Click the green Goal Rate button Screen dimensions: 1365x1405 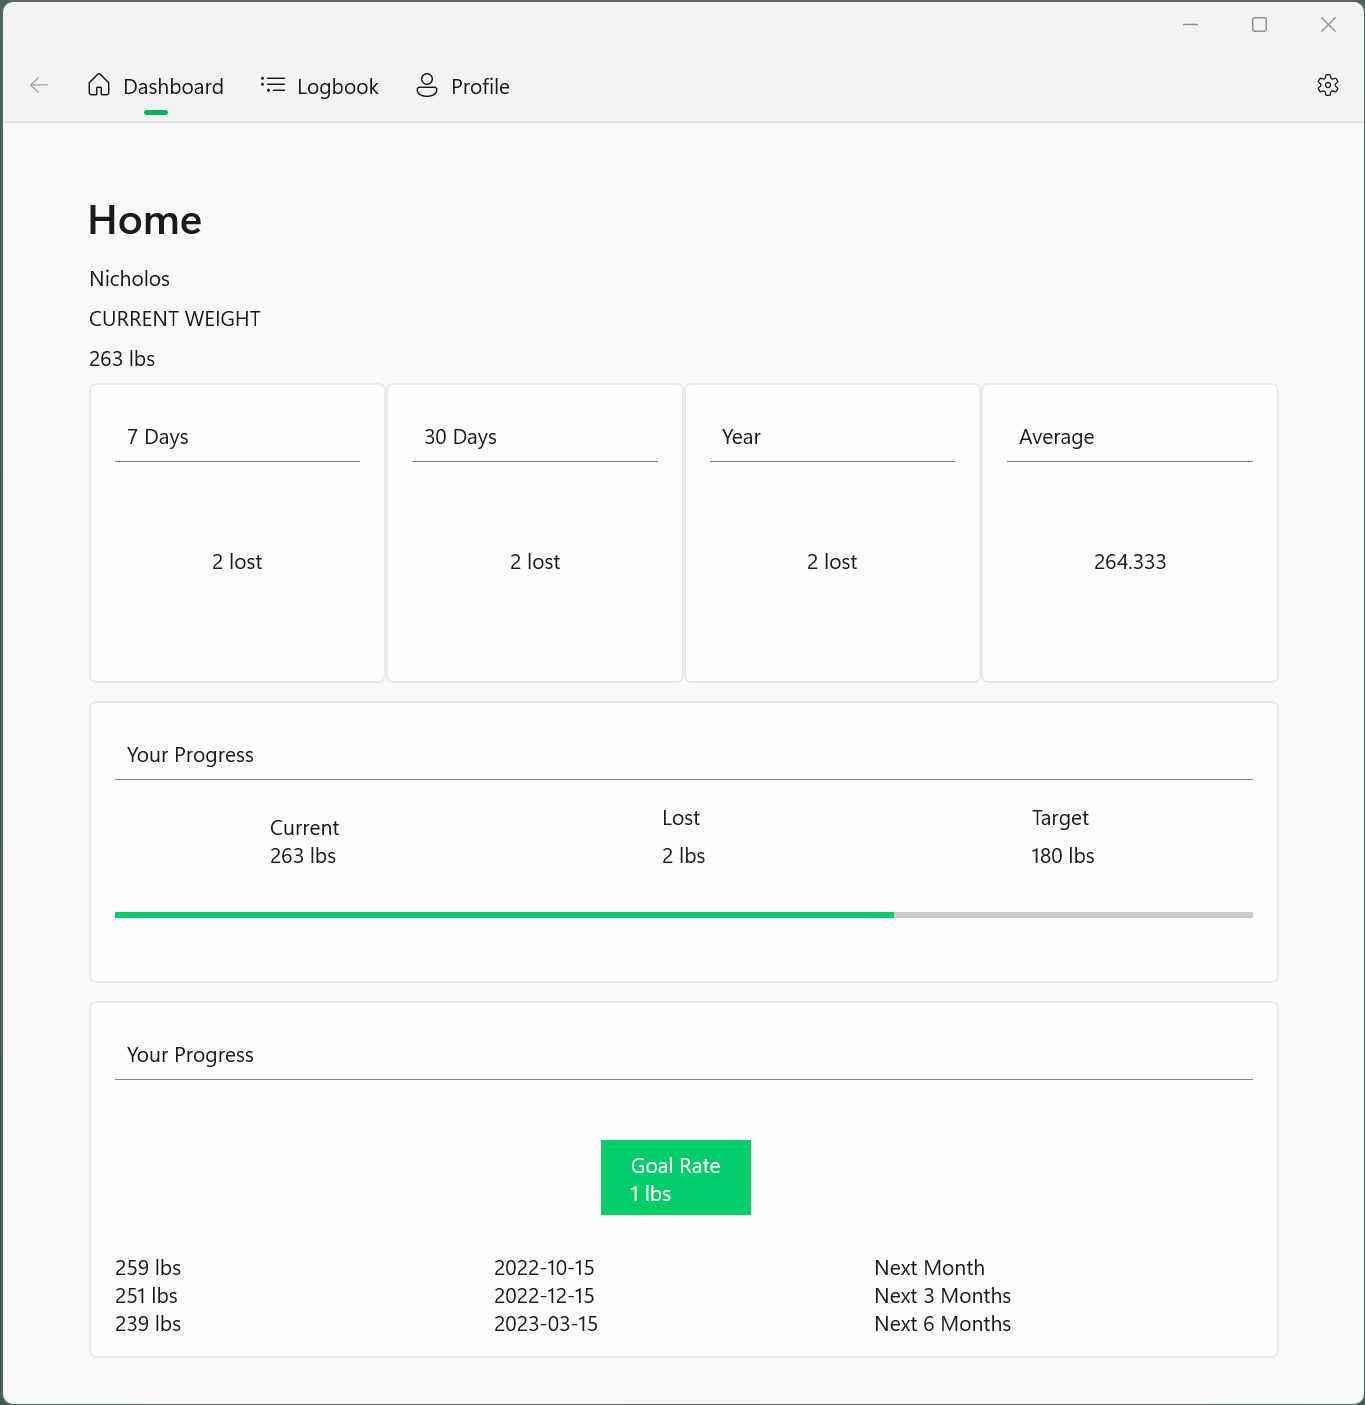pyautogui.click(x=675, y=1177)
